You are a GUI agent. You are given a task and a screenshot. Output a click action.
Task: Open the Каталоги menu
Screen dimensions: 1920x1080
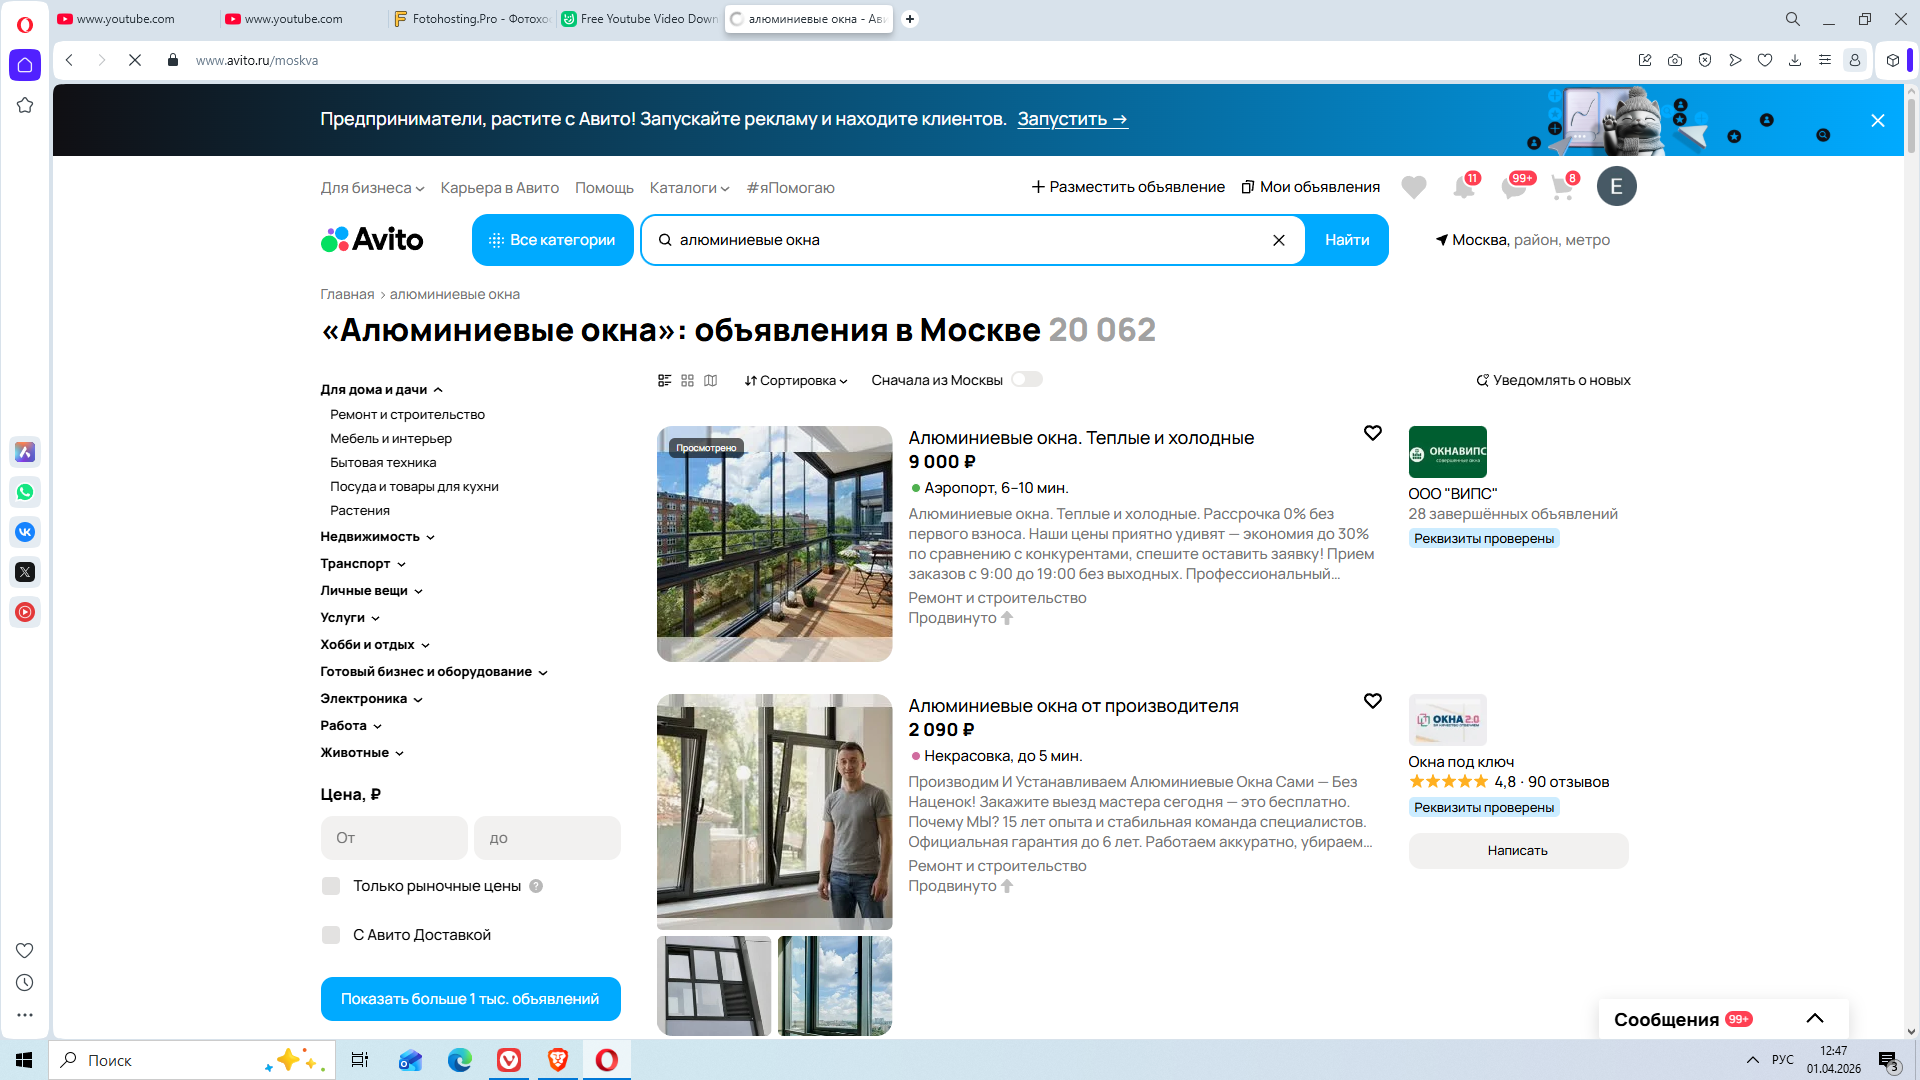click(x=689, y=188)
